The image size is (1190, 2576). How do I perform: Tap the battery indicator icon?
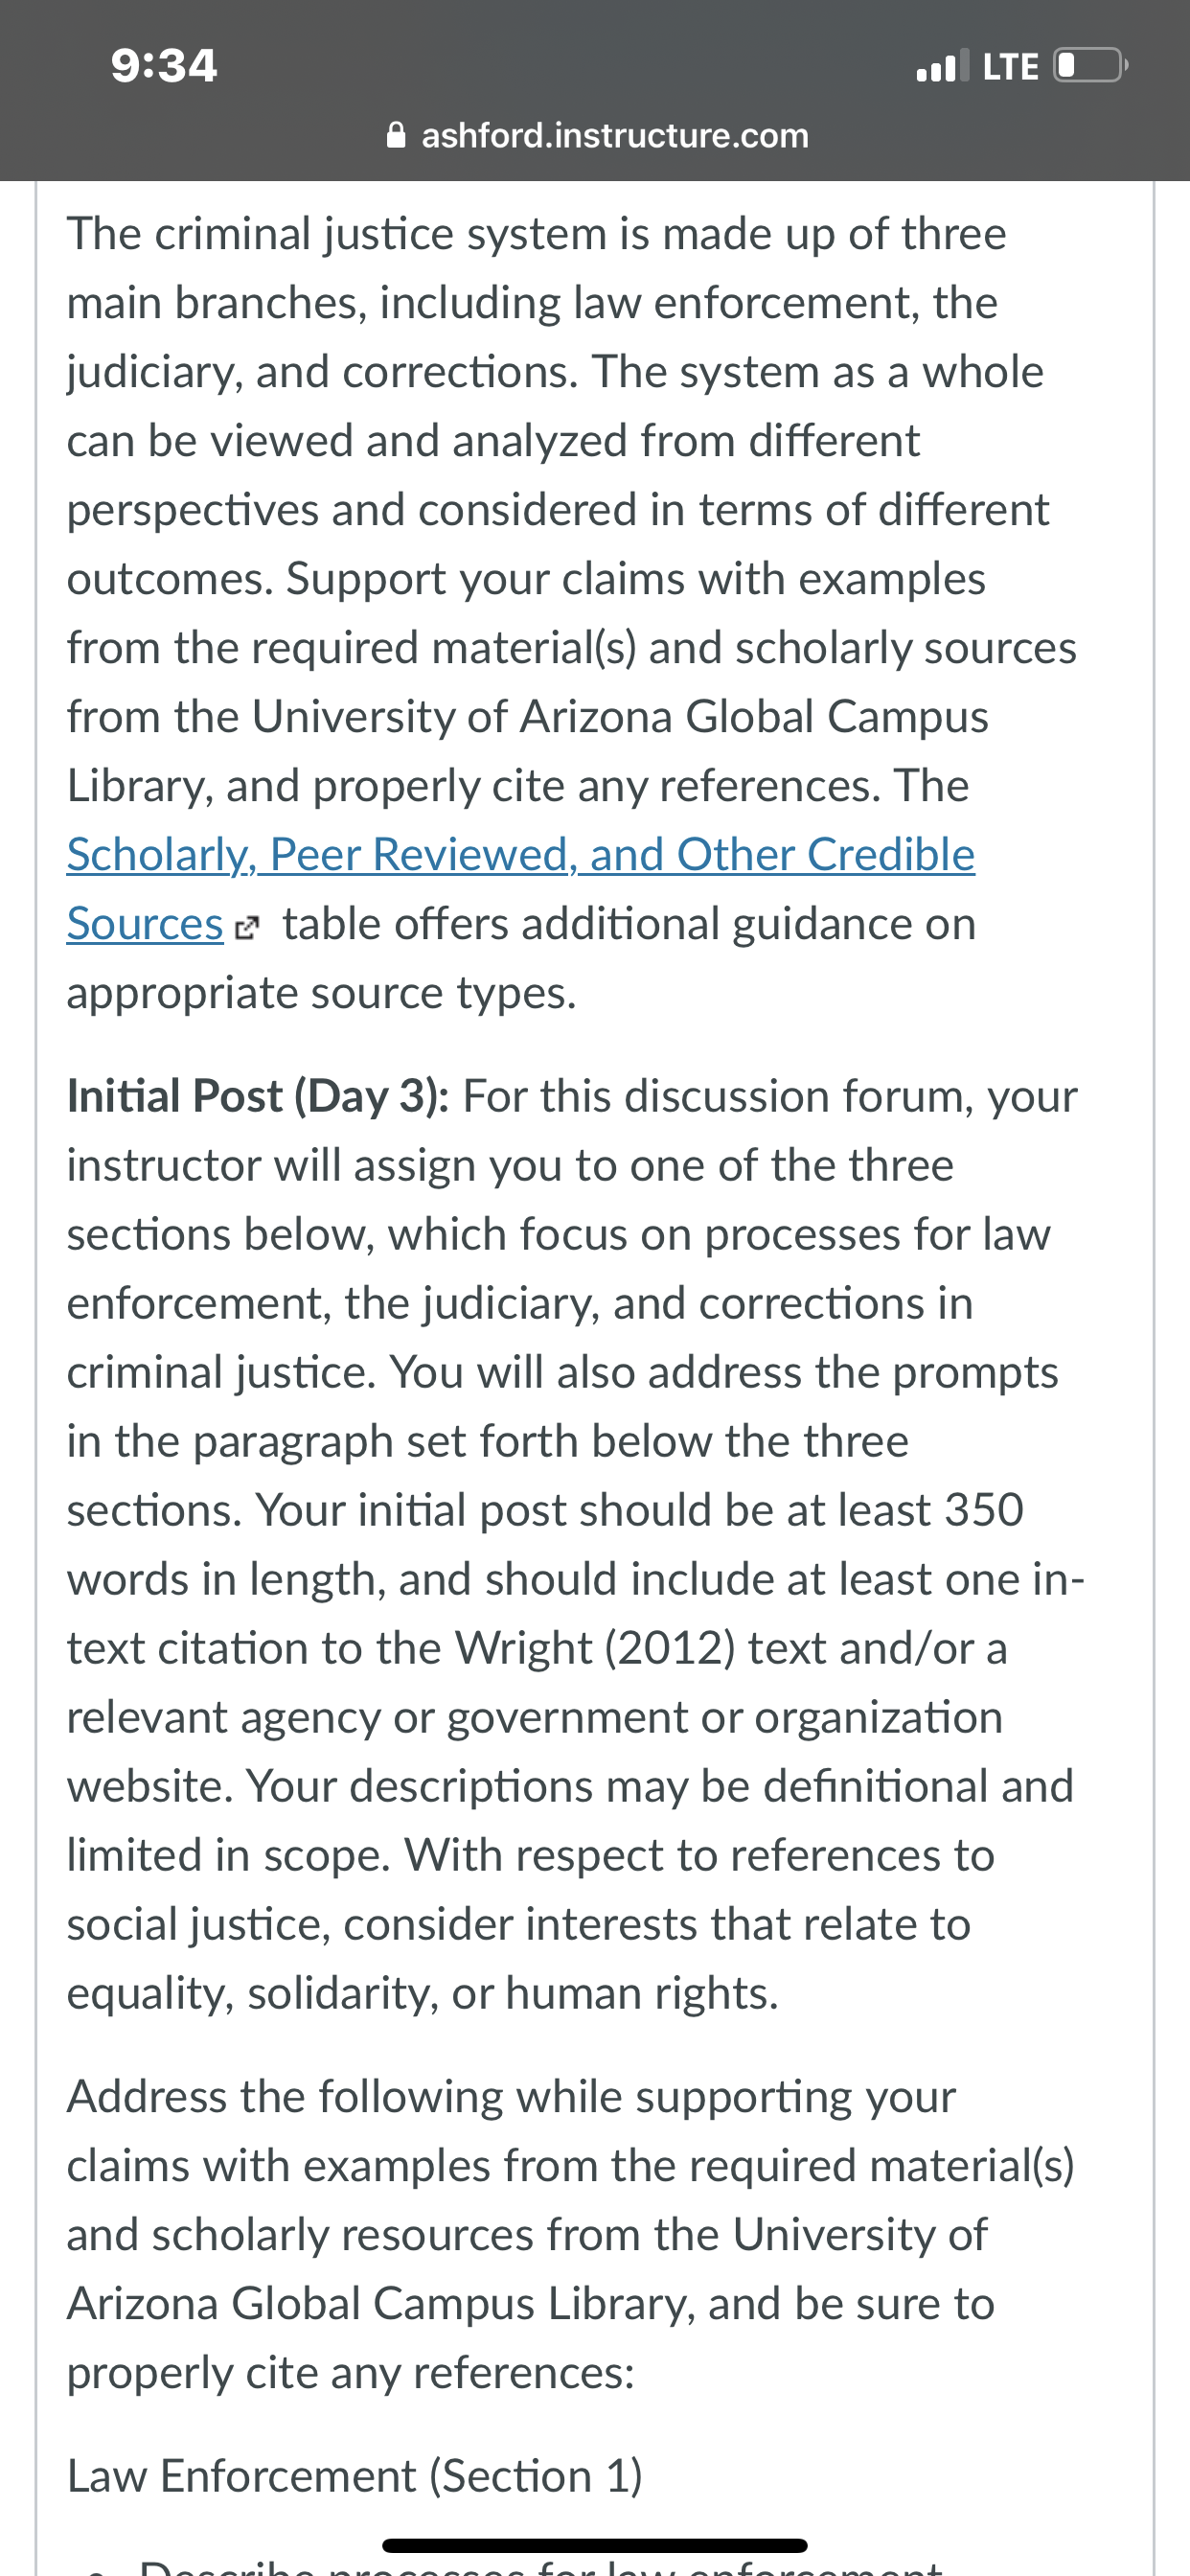pyautogui.click(x=1091, y=66)
